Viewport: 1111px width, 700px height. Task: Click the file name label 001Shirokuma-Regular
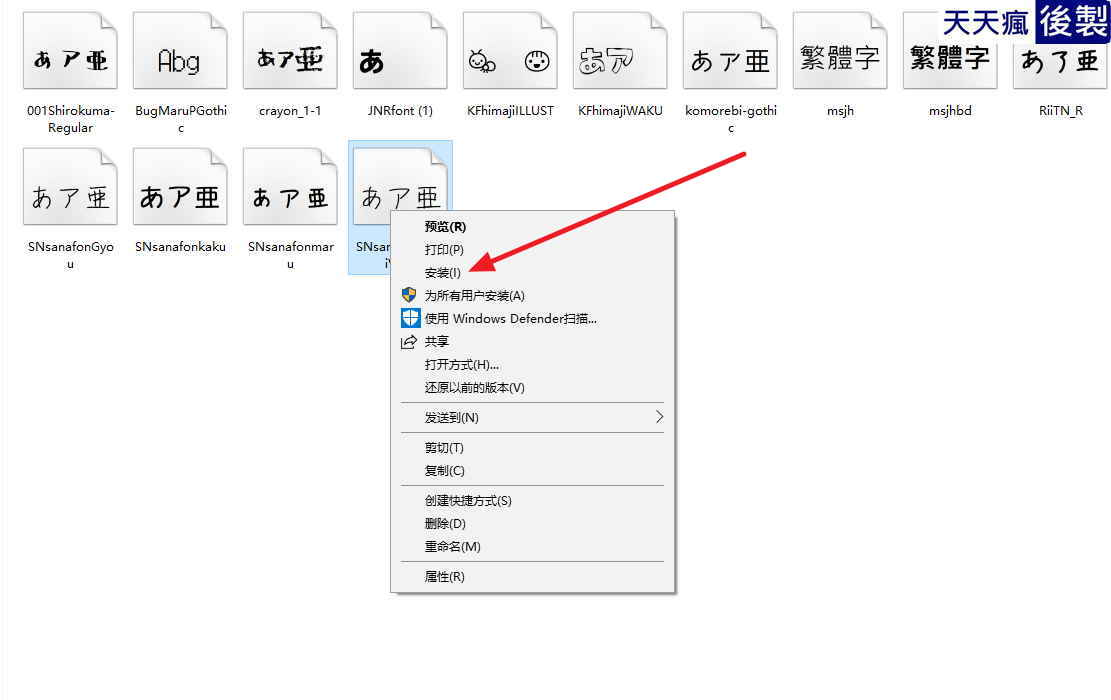pos(70,119)
